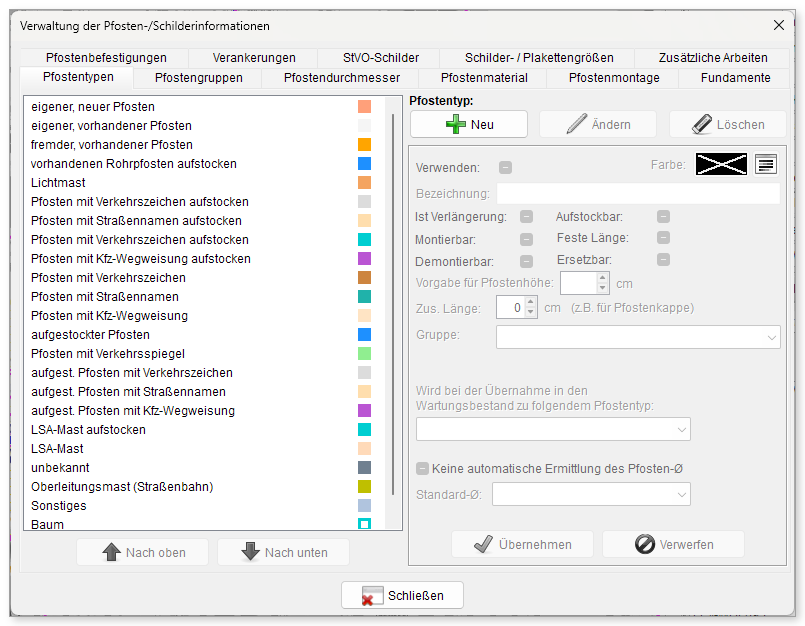Click the Ändern button label
This screenshot has width=805, height=626.
pyautogui.click(x=611, y=125)
